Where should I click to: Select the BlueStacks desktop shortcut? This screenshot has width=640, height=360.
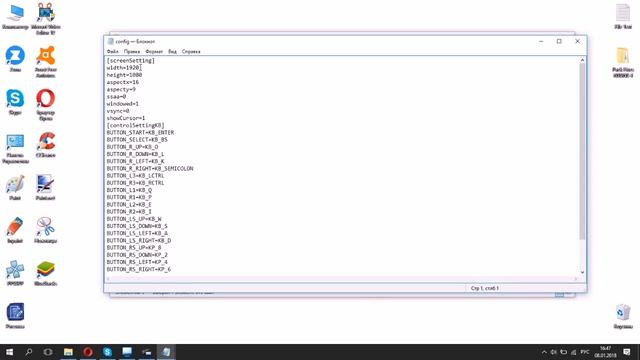pos(46,273)
